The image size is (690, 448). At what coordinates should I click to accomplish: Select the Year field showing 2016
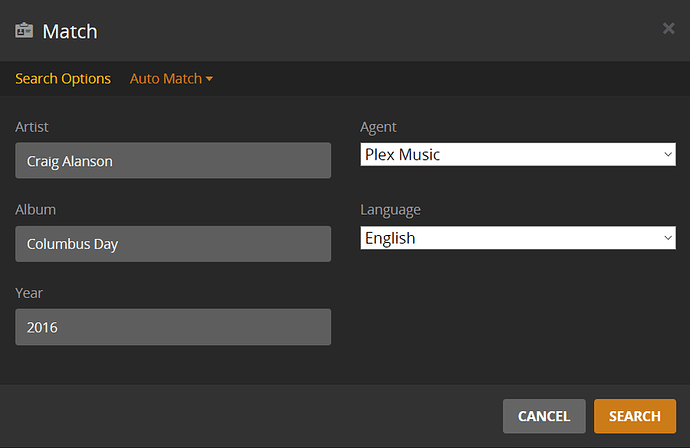pyautogui.click(x=173, y=327)
